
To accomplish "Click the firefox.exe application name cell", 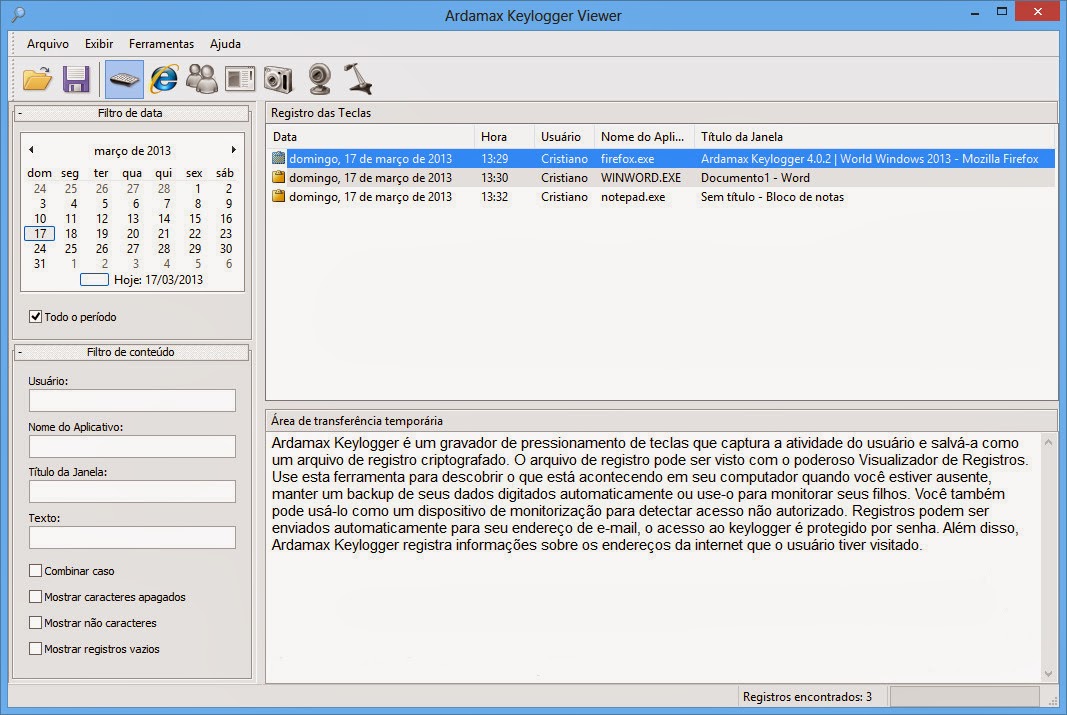I will point(627,159).
